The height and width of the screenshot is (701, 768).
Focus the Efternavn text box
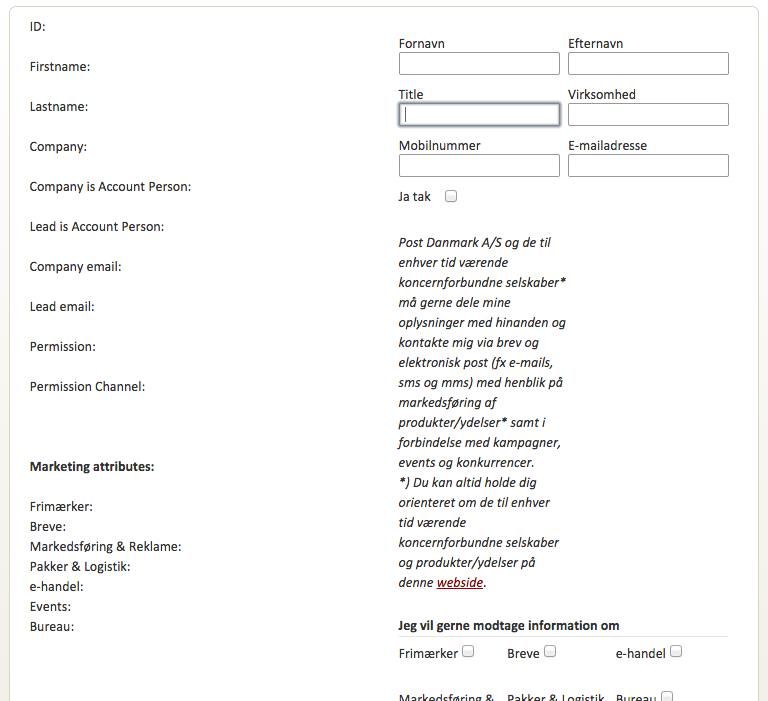[648, 64]
